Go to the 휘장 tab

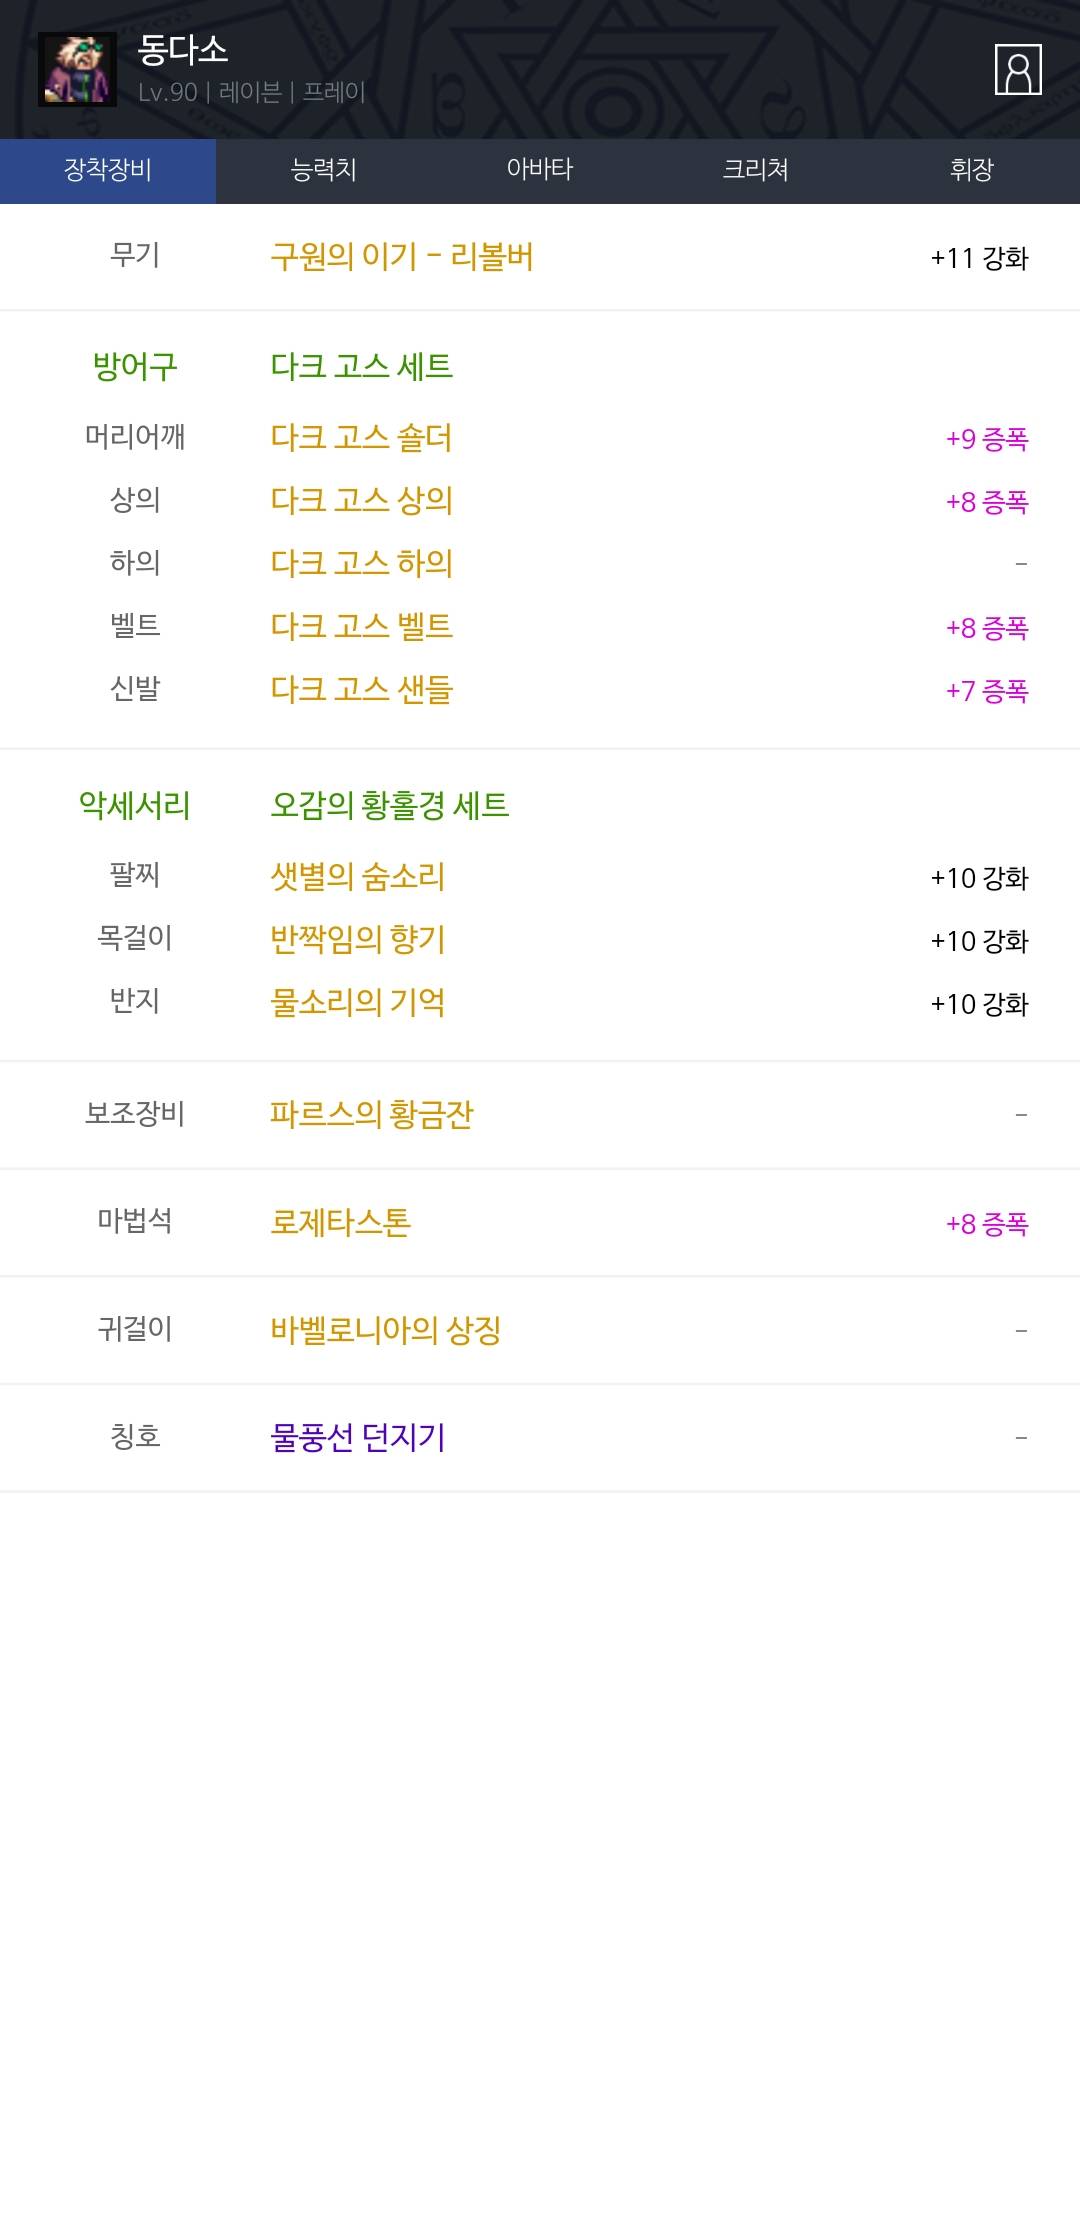[971, 170]
